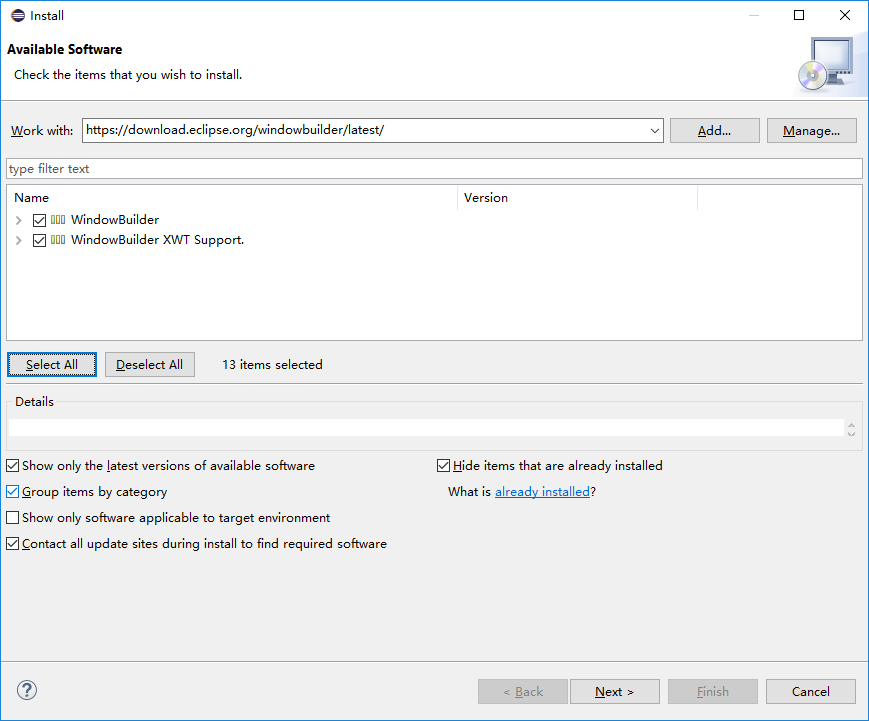Close the Install window
The width and height of the screenshot is (869, 721).
(845, 15)
